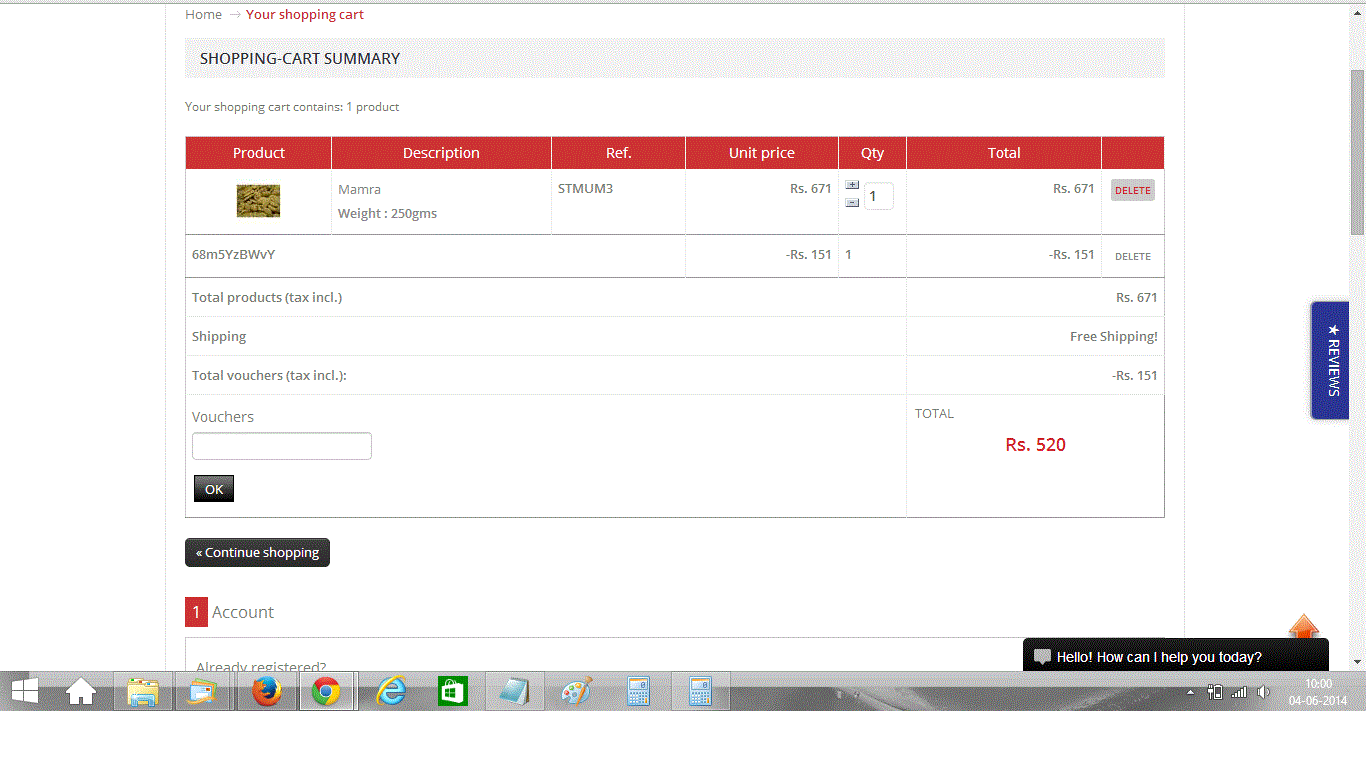The image size is (1366, 768).
Task: Open the Reviews side tab
Action: [1331, 360]
